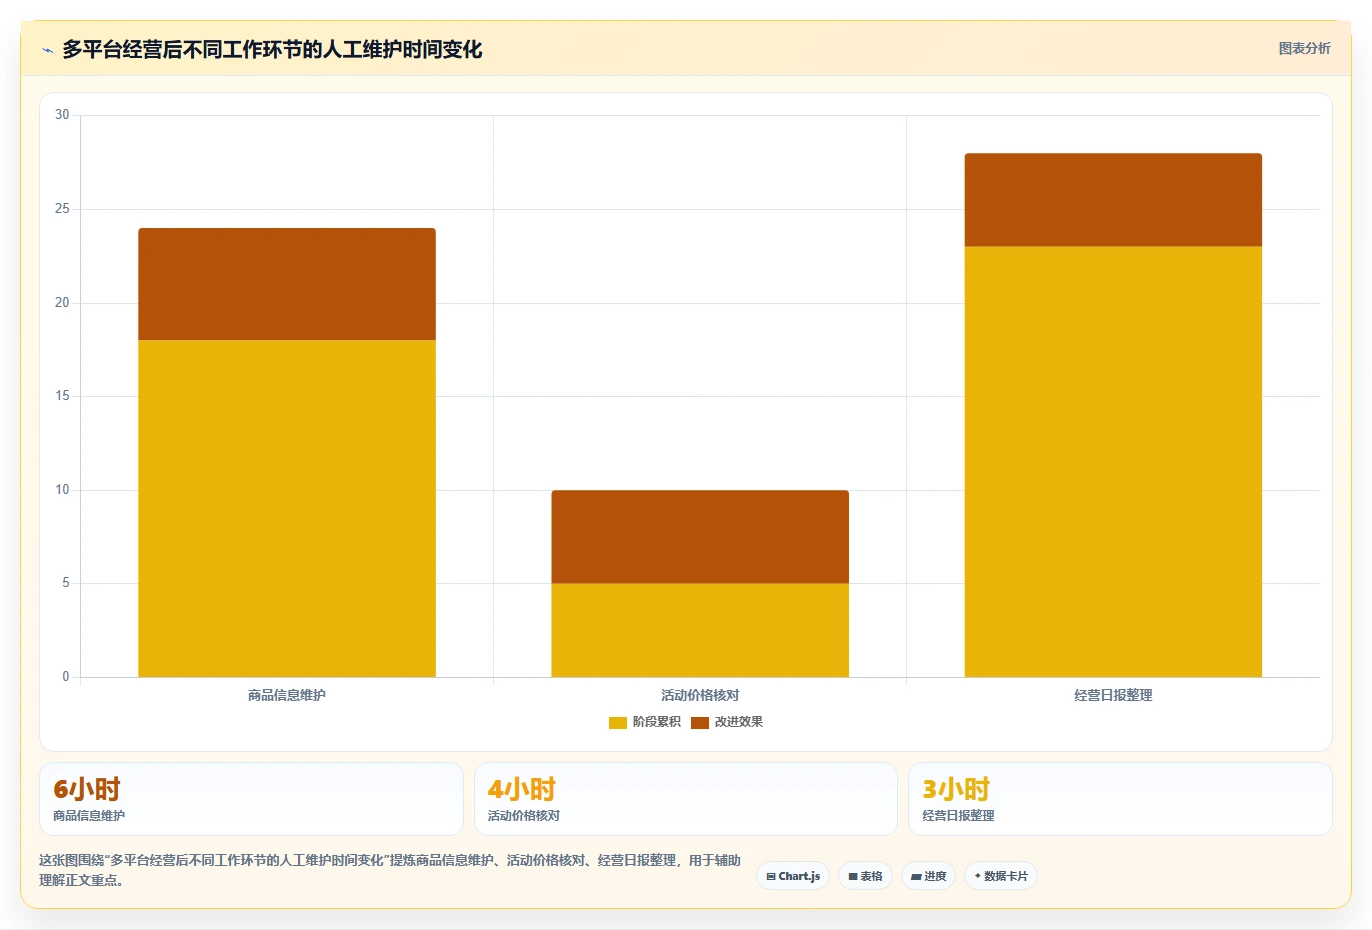Screen dimensions: 1372x930
Task: Click the y-axis value 20
Action: (x=62, y=303)
